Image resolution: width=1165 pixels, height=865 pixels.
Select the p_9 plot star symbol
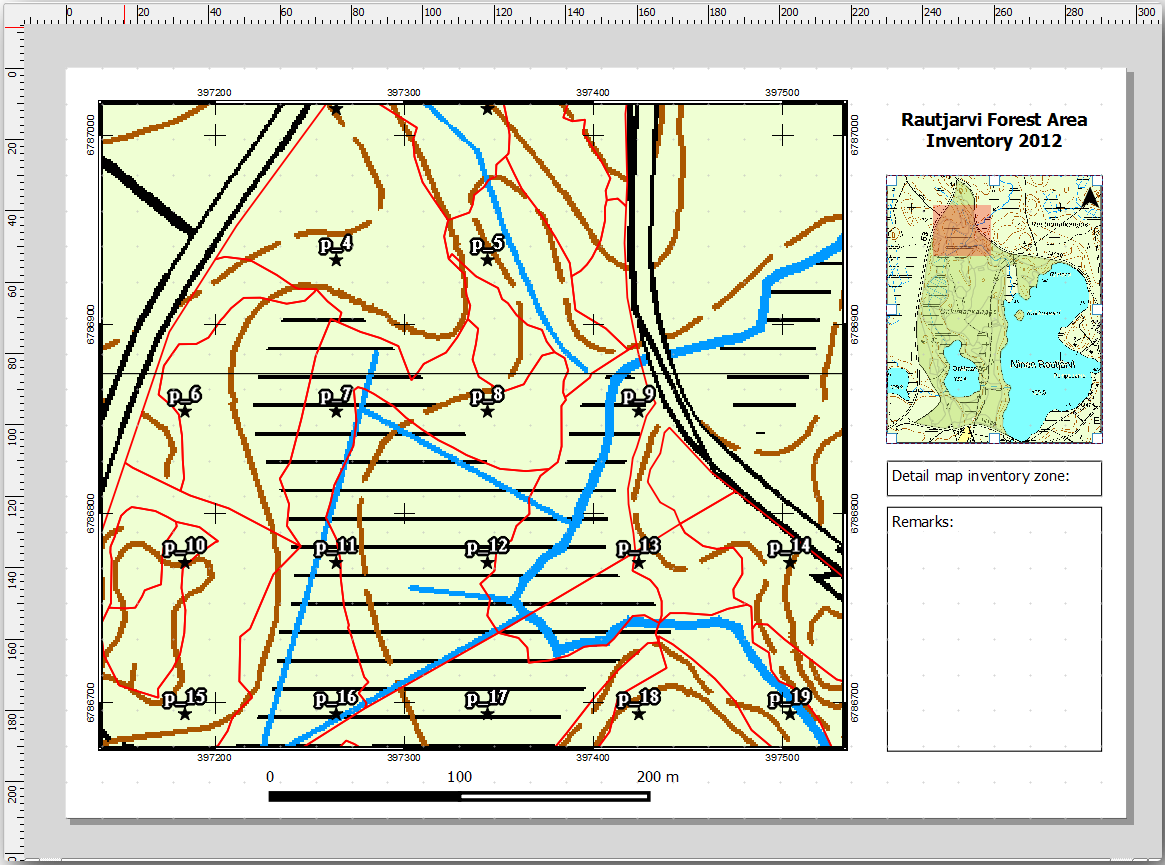[x=638, y=411]
